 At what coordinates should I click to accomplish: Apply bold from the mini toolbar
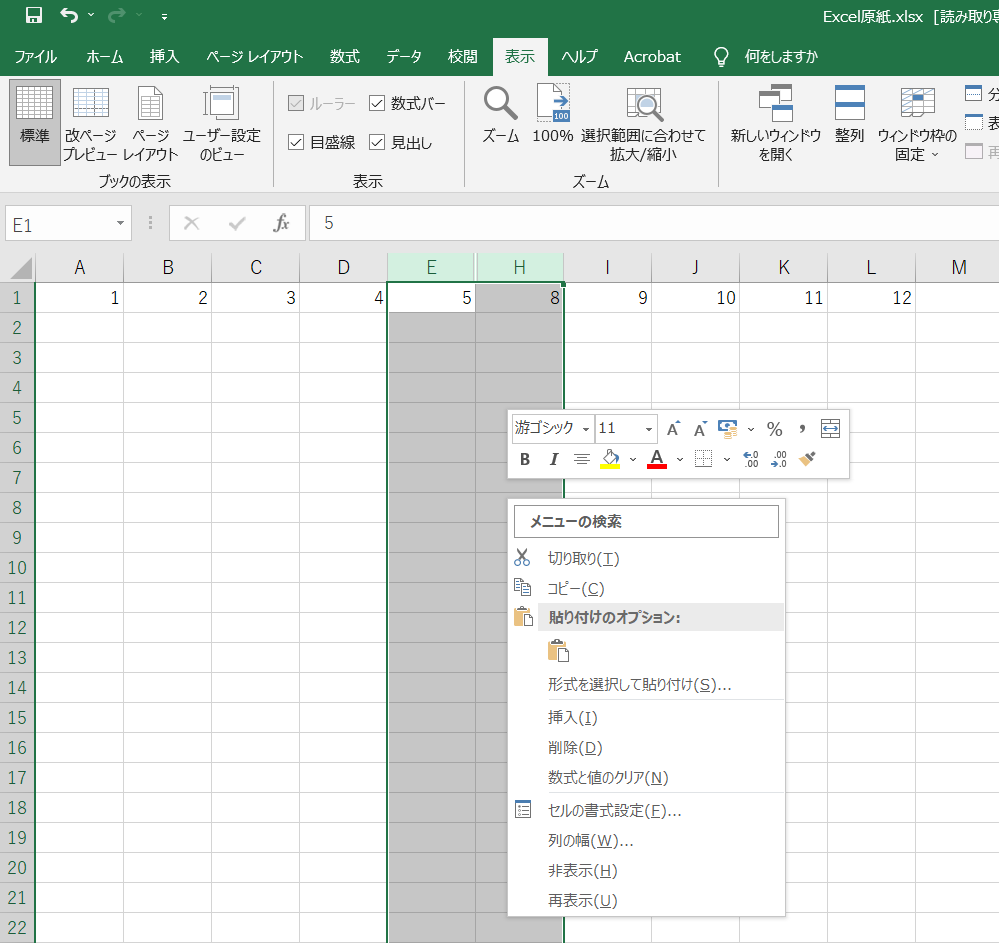coord(525,459)
